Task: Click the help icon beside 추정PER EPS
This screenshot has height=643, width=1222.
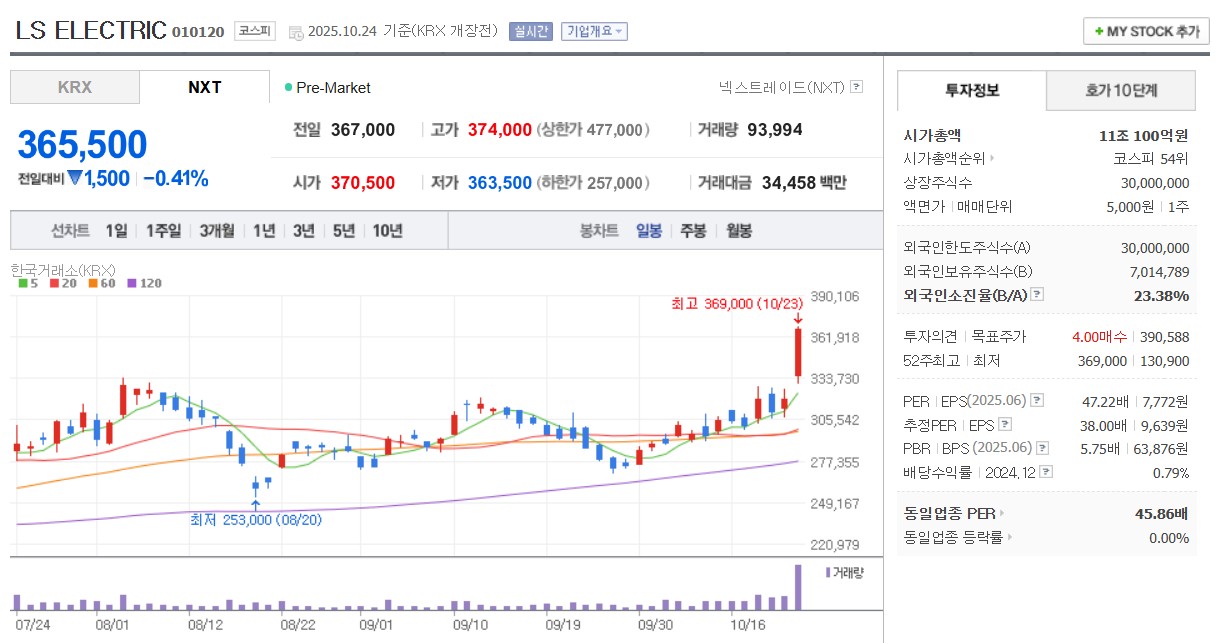Action: point(1005,425)
